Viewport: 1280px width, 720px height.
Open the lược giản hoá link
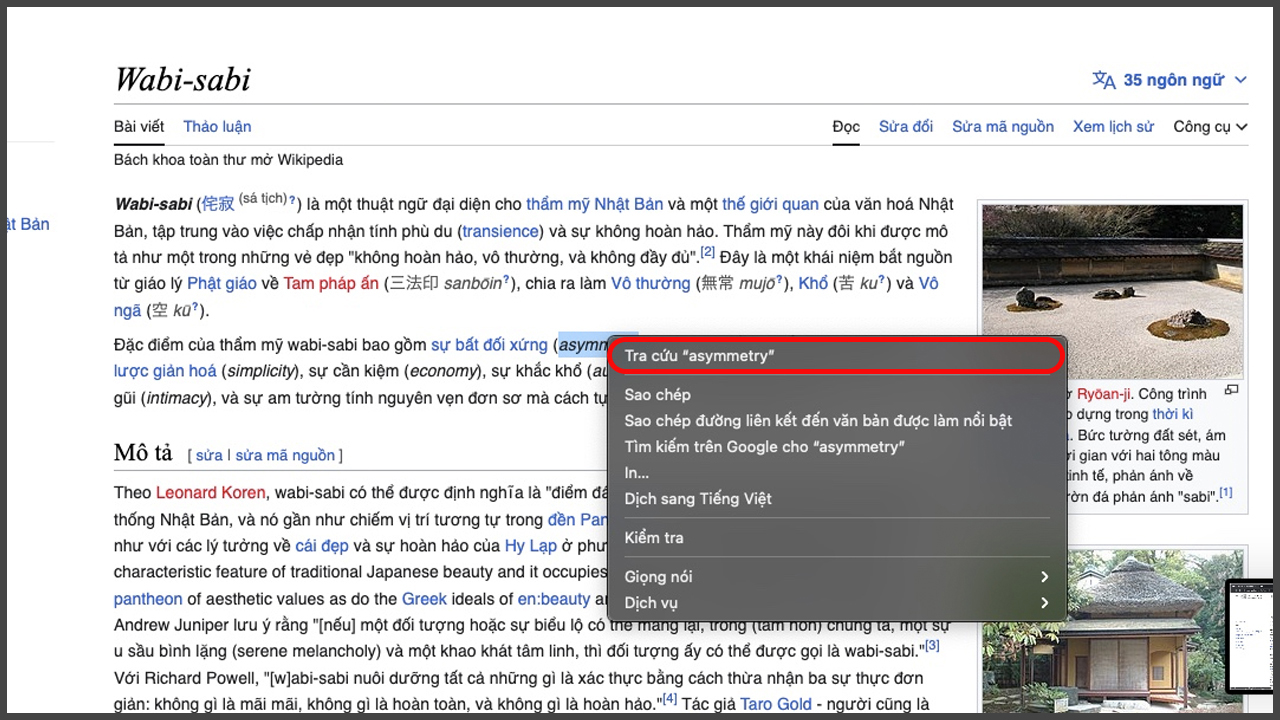[165, 371]
